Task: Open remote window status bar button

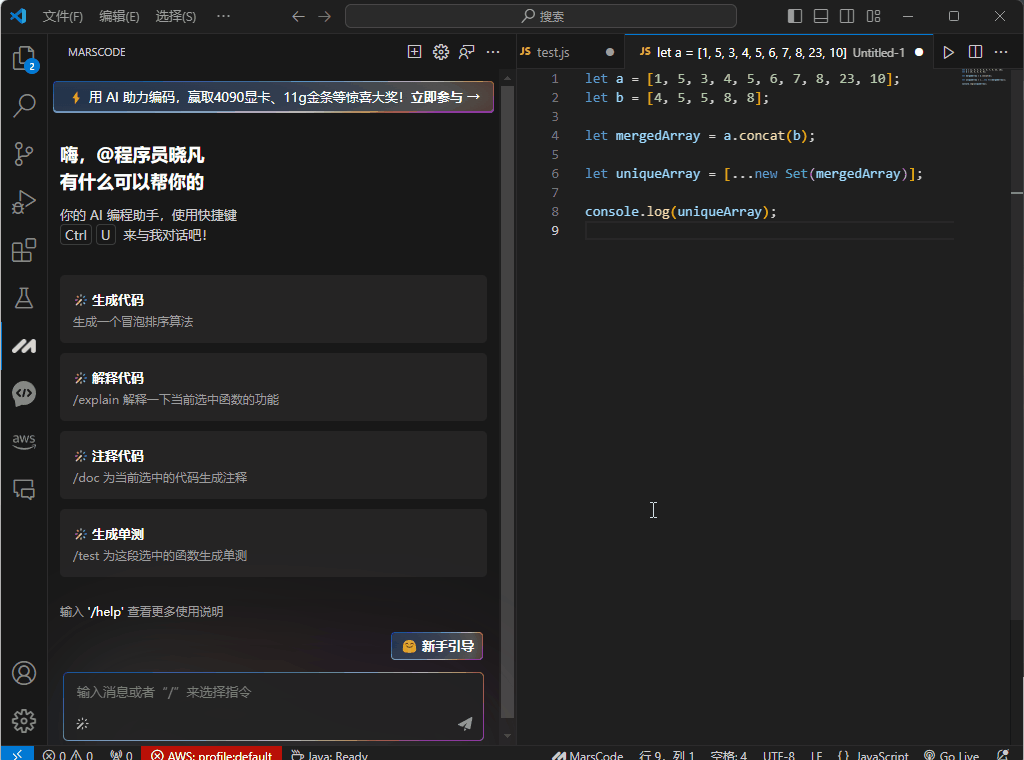Action: pyautogui.click(x=18, y=753)
